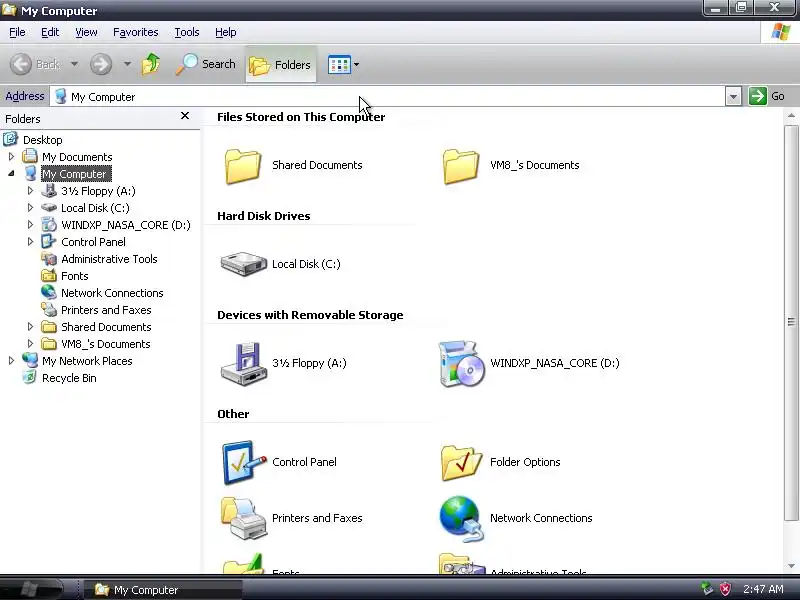Select Fonts folder in tree
This screenshot has height=600, width=800.
[x=74, y=276]
